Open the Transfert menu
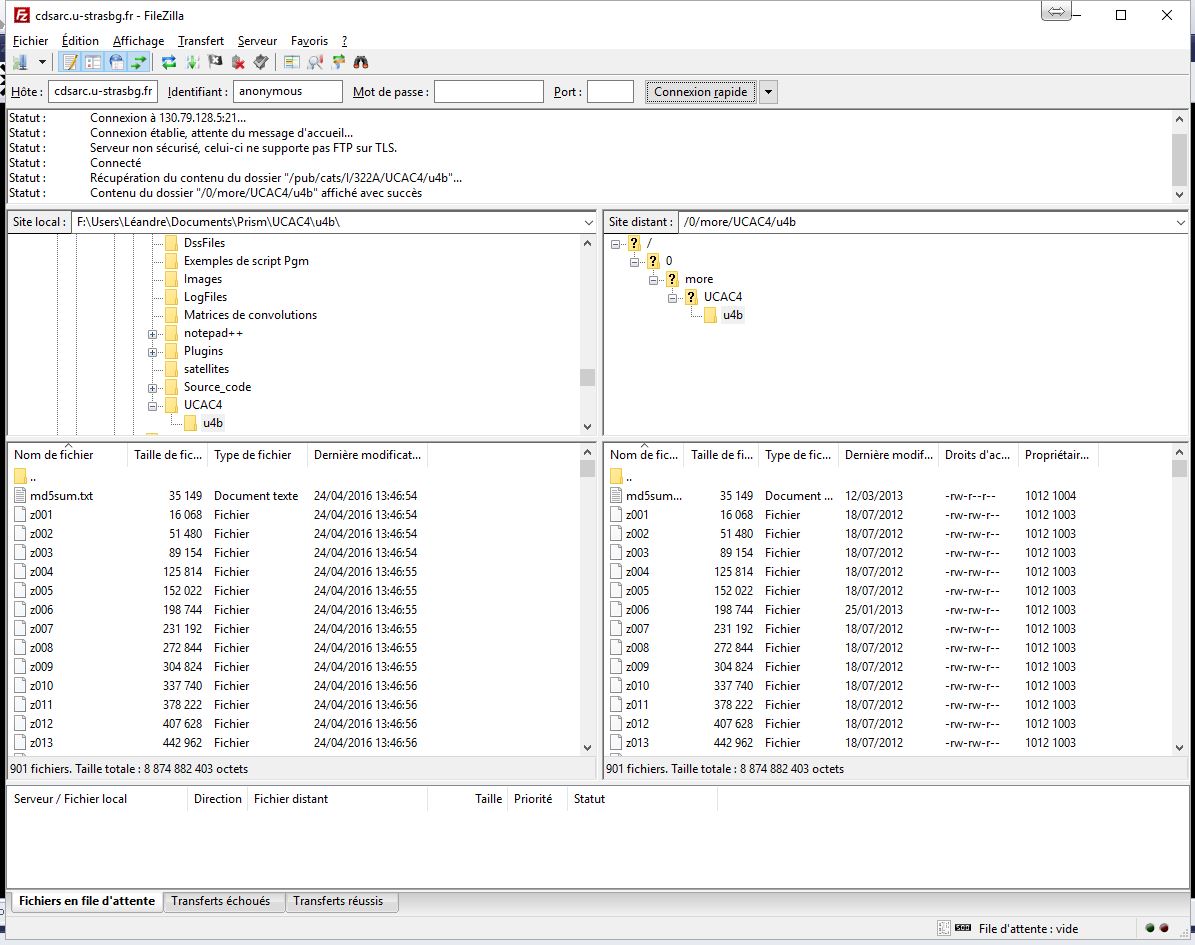Screen dimensions: 1195x945 coord(201,41)
